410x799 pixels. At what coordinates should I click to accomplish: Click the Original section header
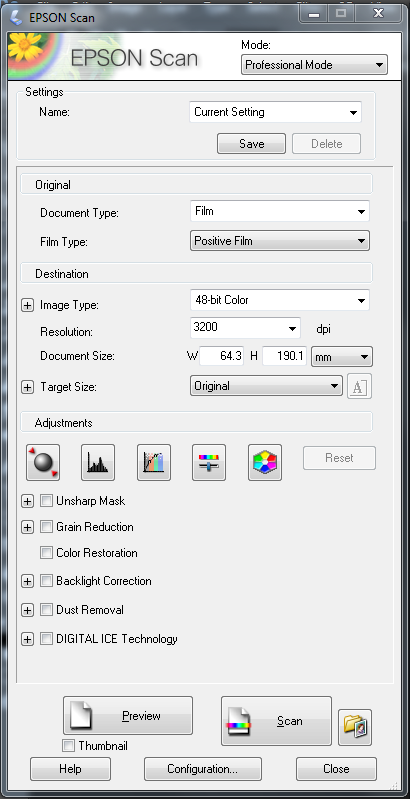pos(196,184)
